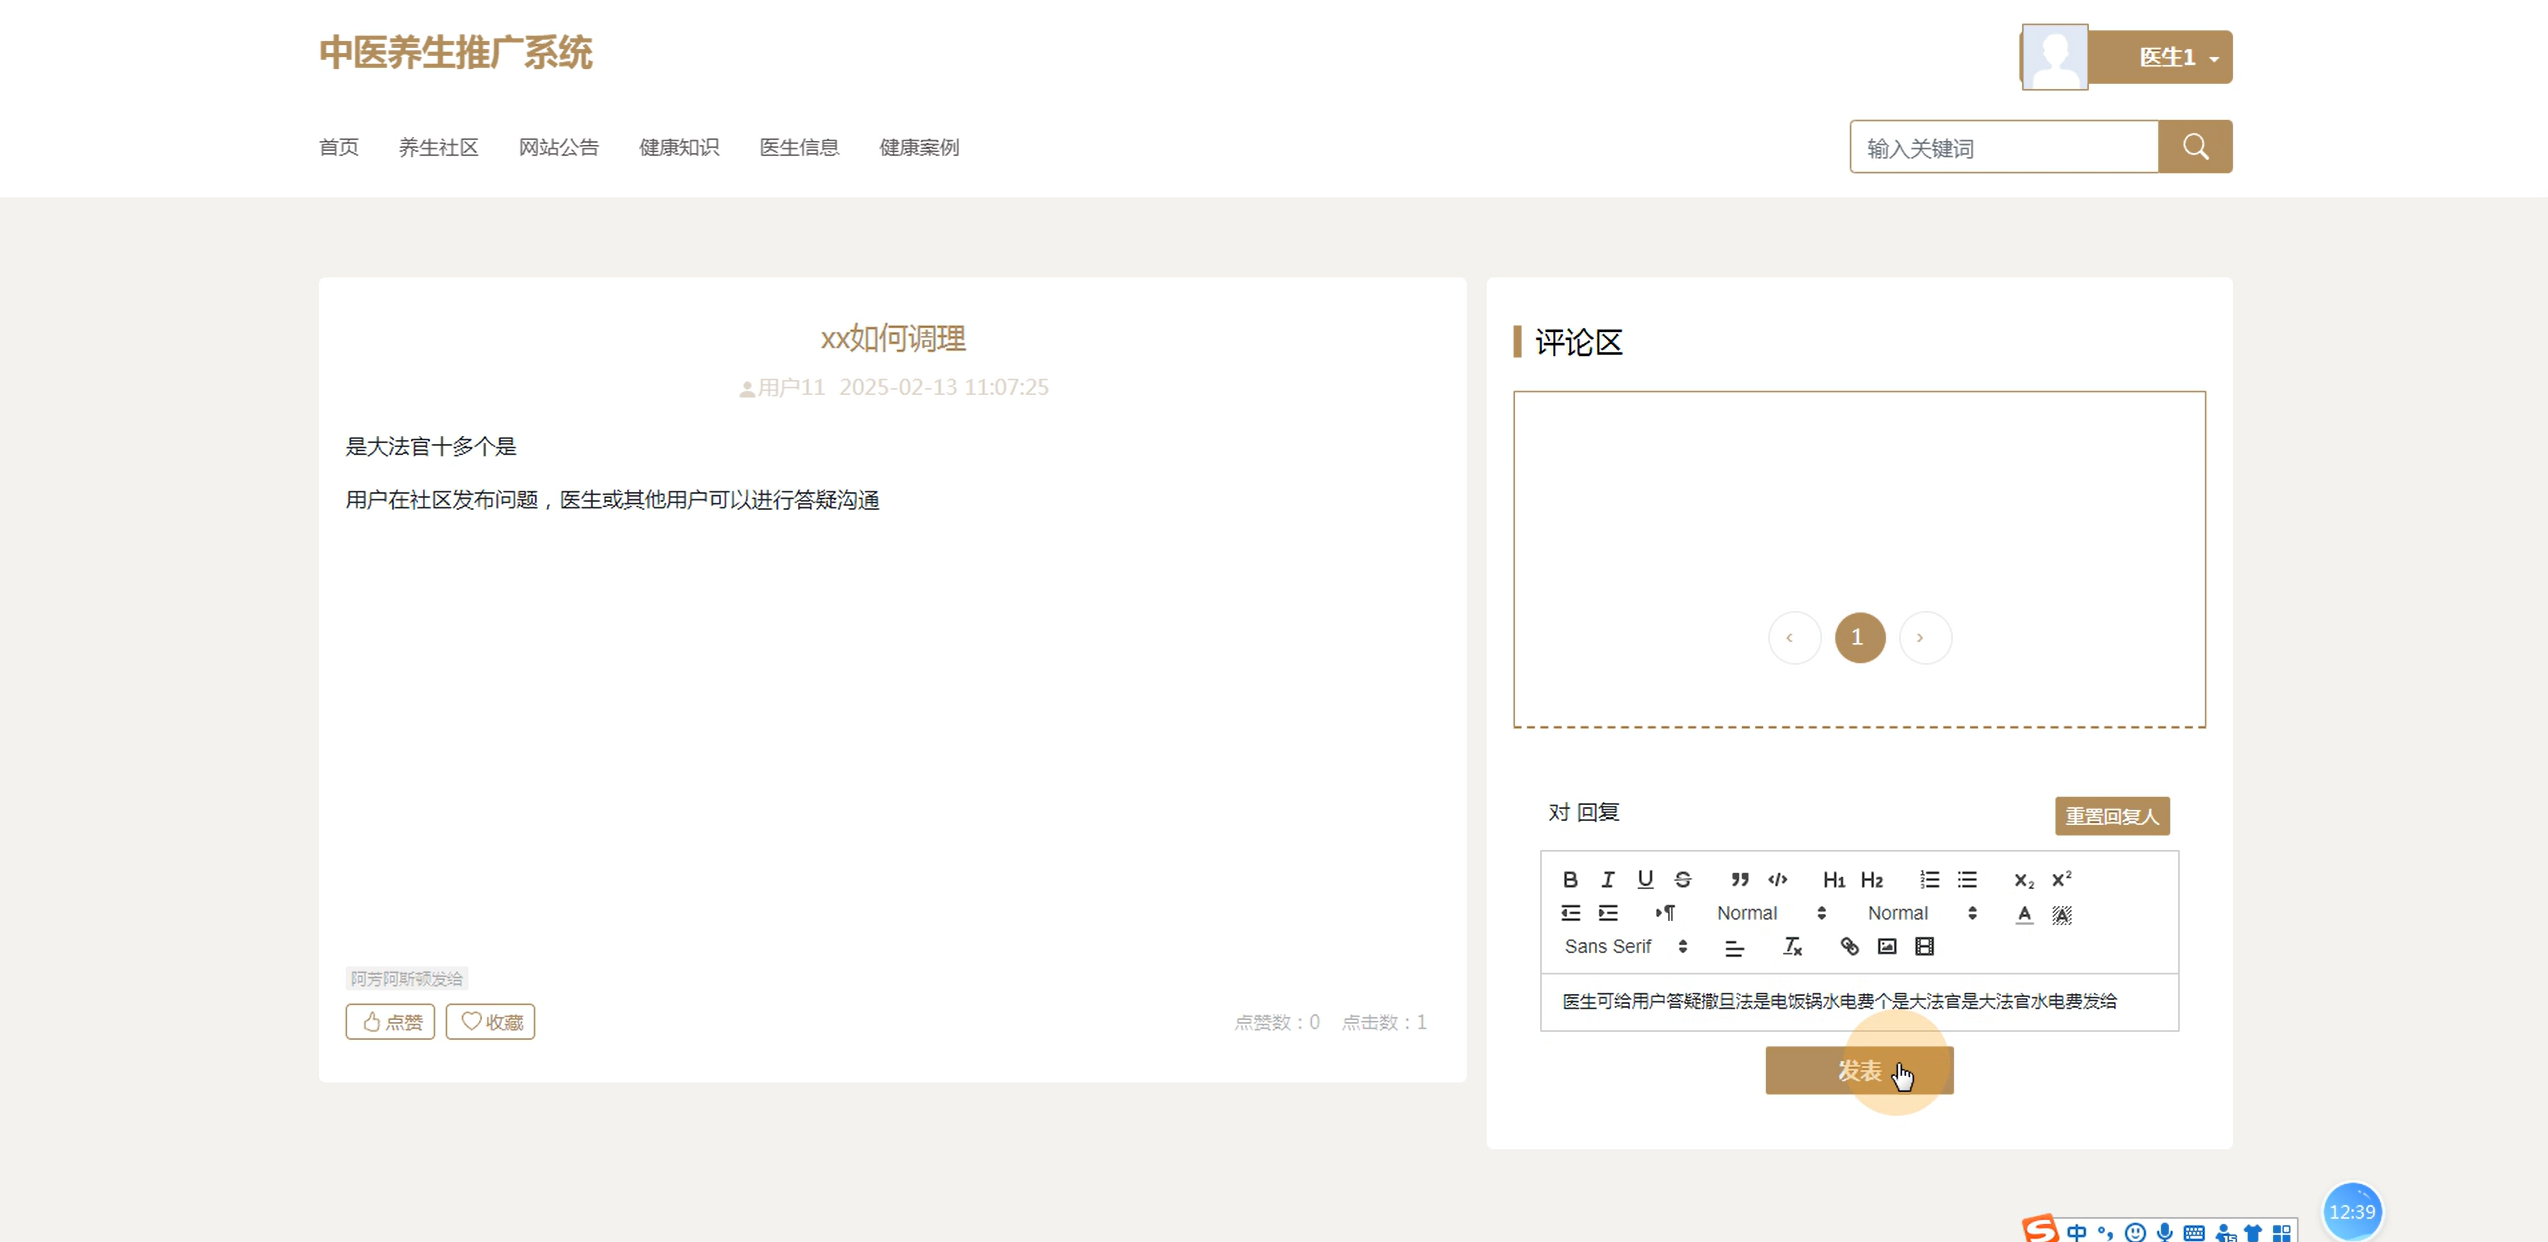Toggle bold formatting in the reply editor
Image resolution: width=2548 pixels, height=1242 pixels.
click(x=1570, y=880)
